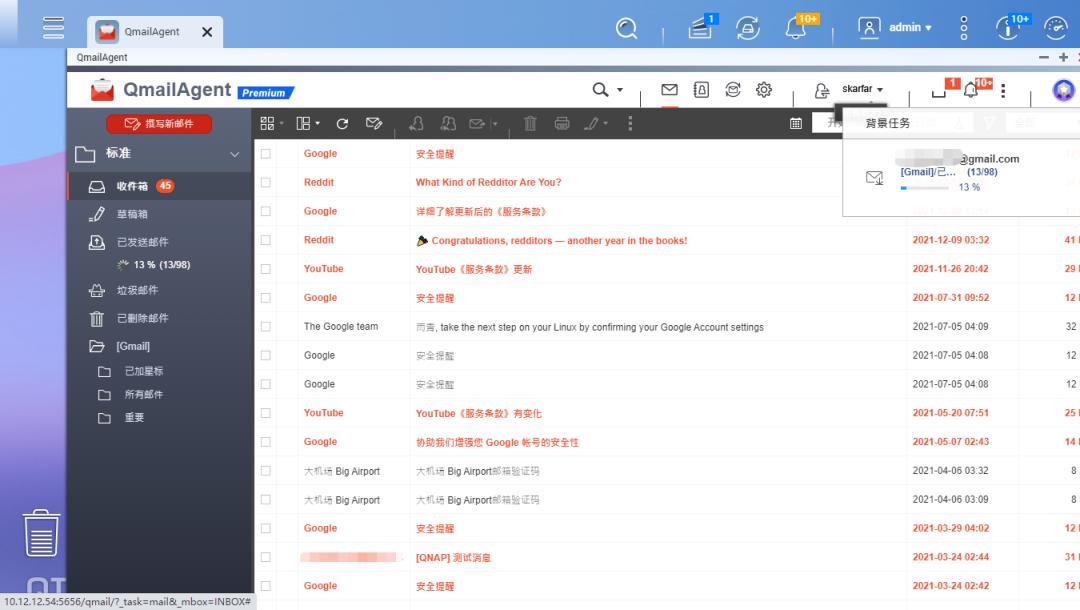
Task: Check the Reddit email's checkbox
Action: pos(265,182)
